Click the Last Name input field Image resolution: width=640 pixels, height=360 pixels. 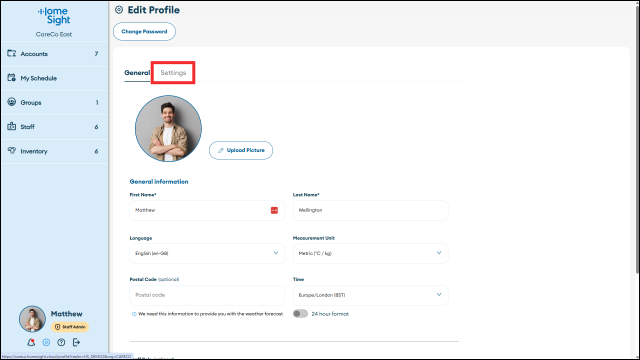point(371,210)
